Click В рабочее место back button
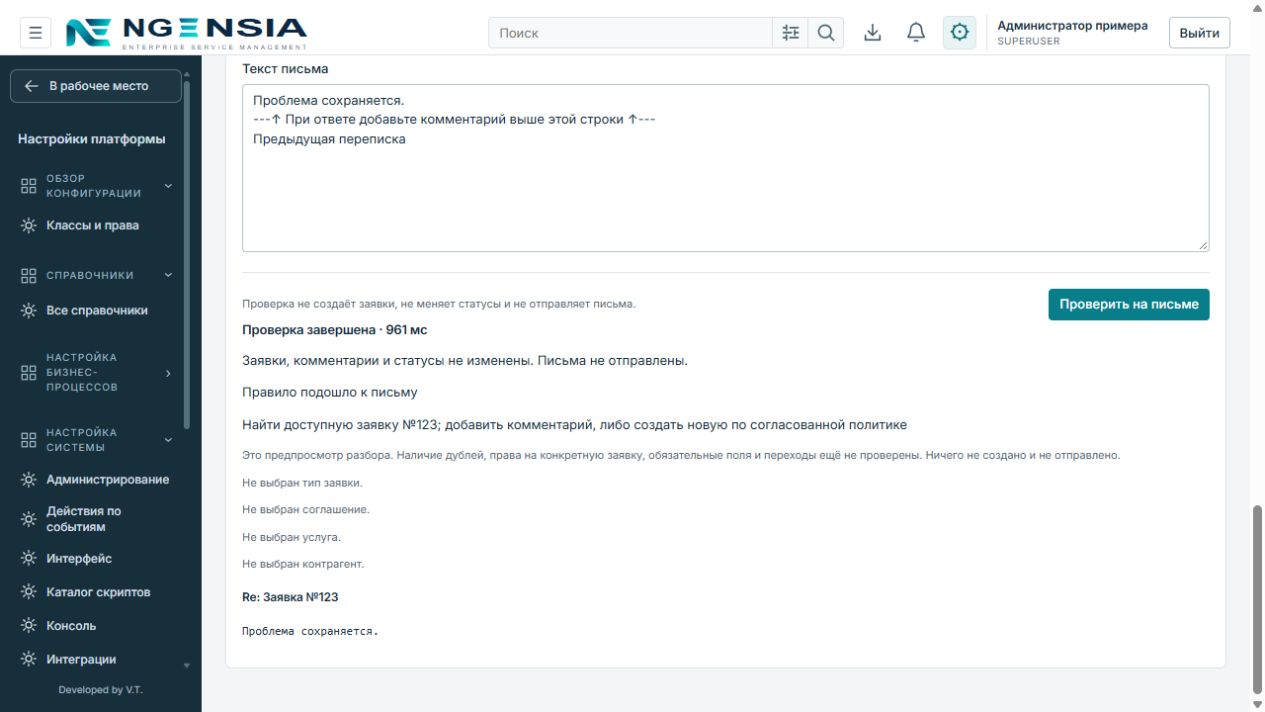Screen dimensions: 1265x712 tap(96, 86)
